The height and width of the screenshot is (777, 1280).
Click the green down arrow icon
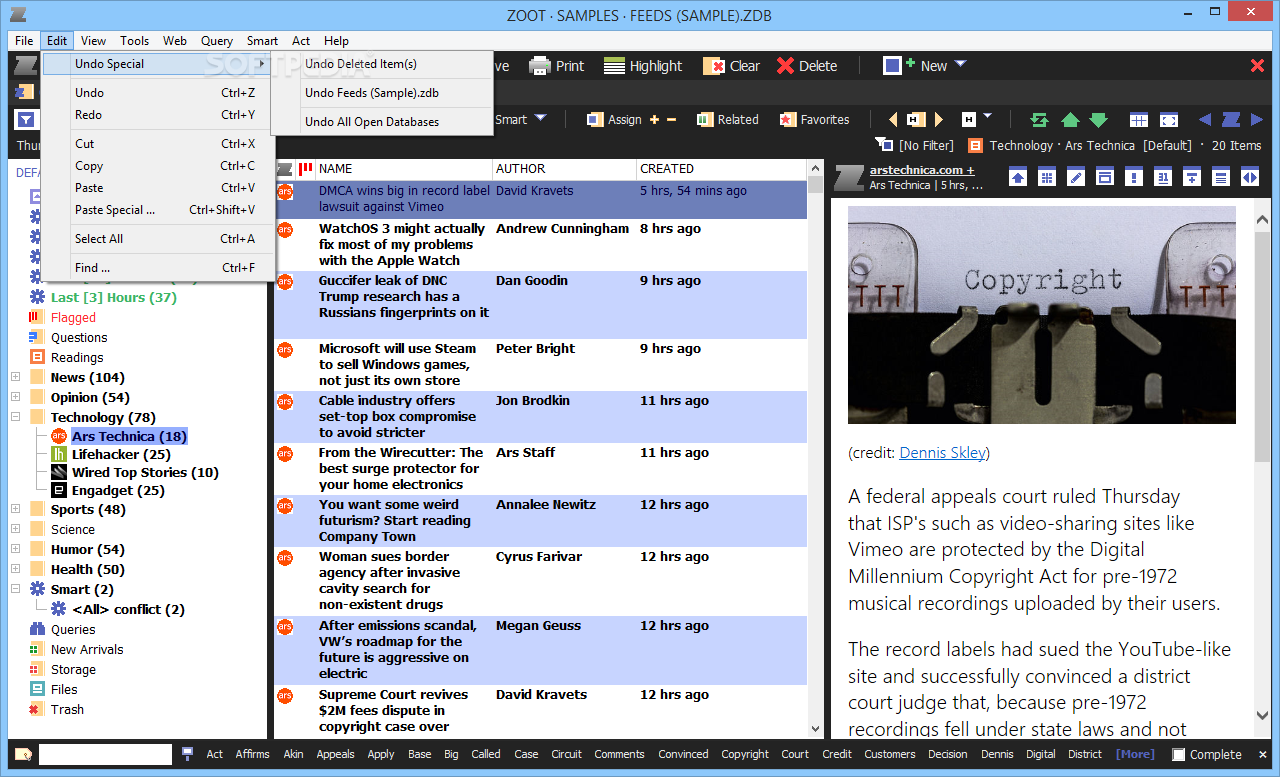click(x=1098, y=120)
